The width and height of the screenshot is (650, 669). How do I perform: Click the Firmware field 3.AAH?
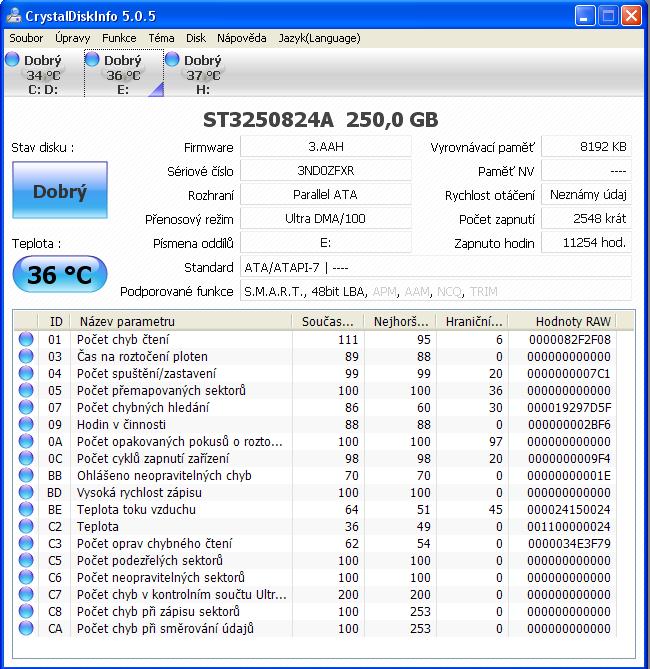[326, 147]
